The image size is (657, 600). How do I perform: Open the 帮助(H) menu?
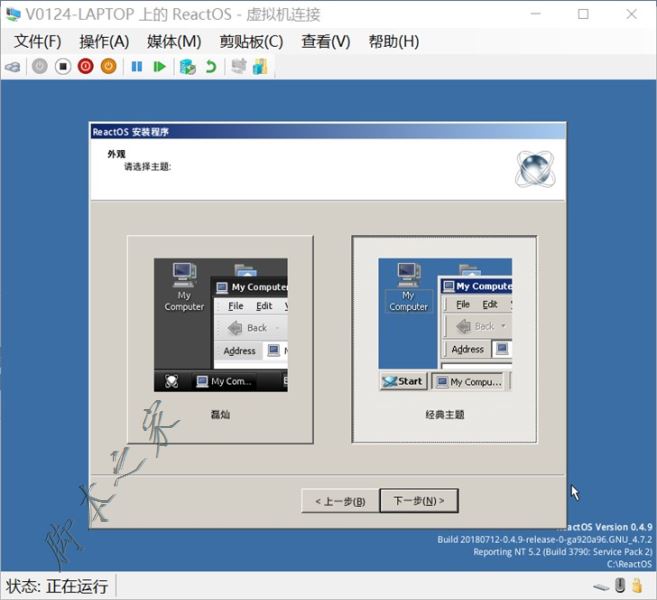coord(394,41)
